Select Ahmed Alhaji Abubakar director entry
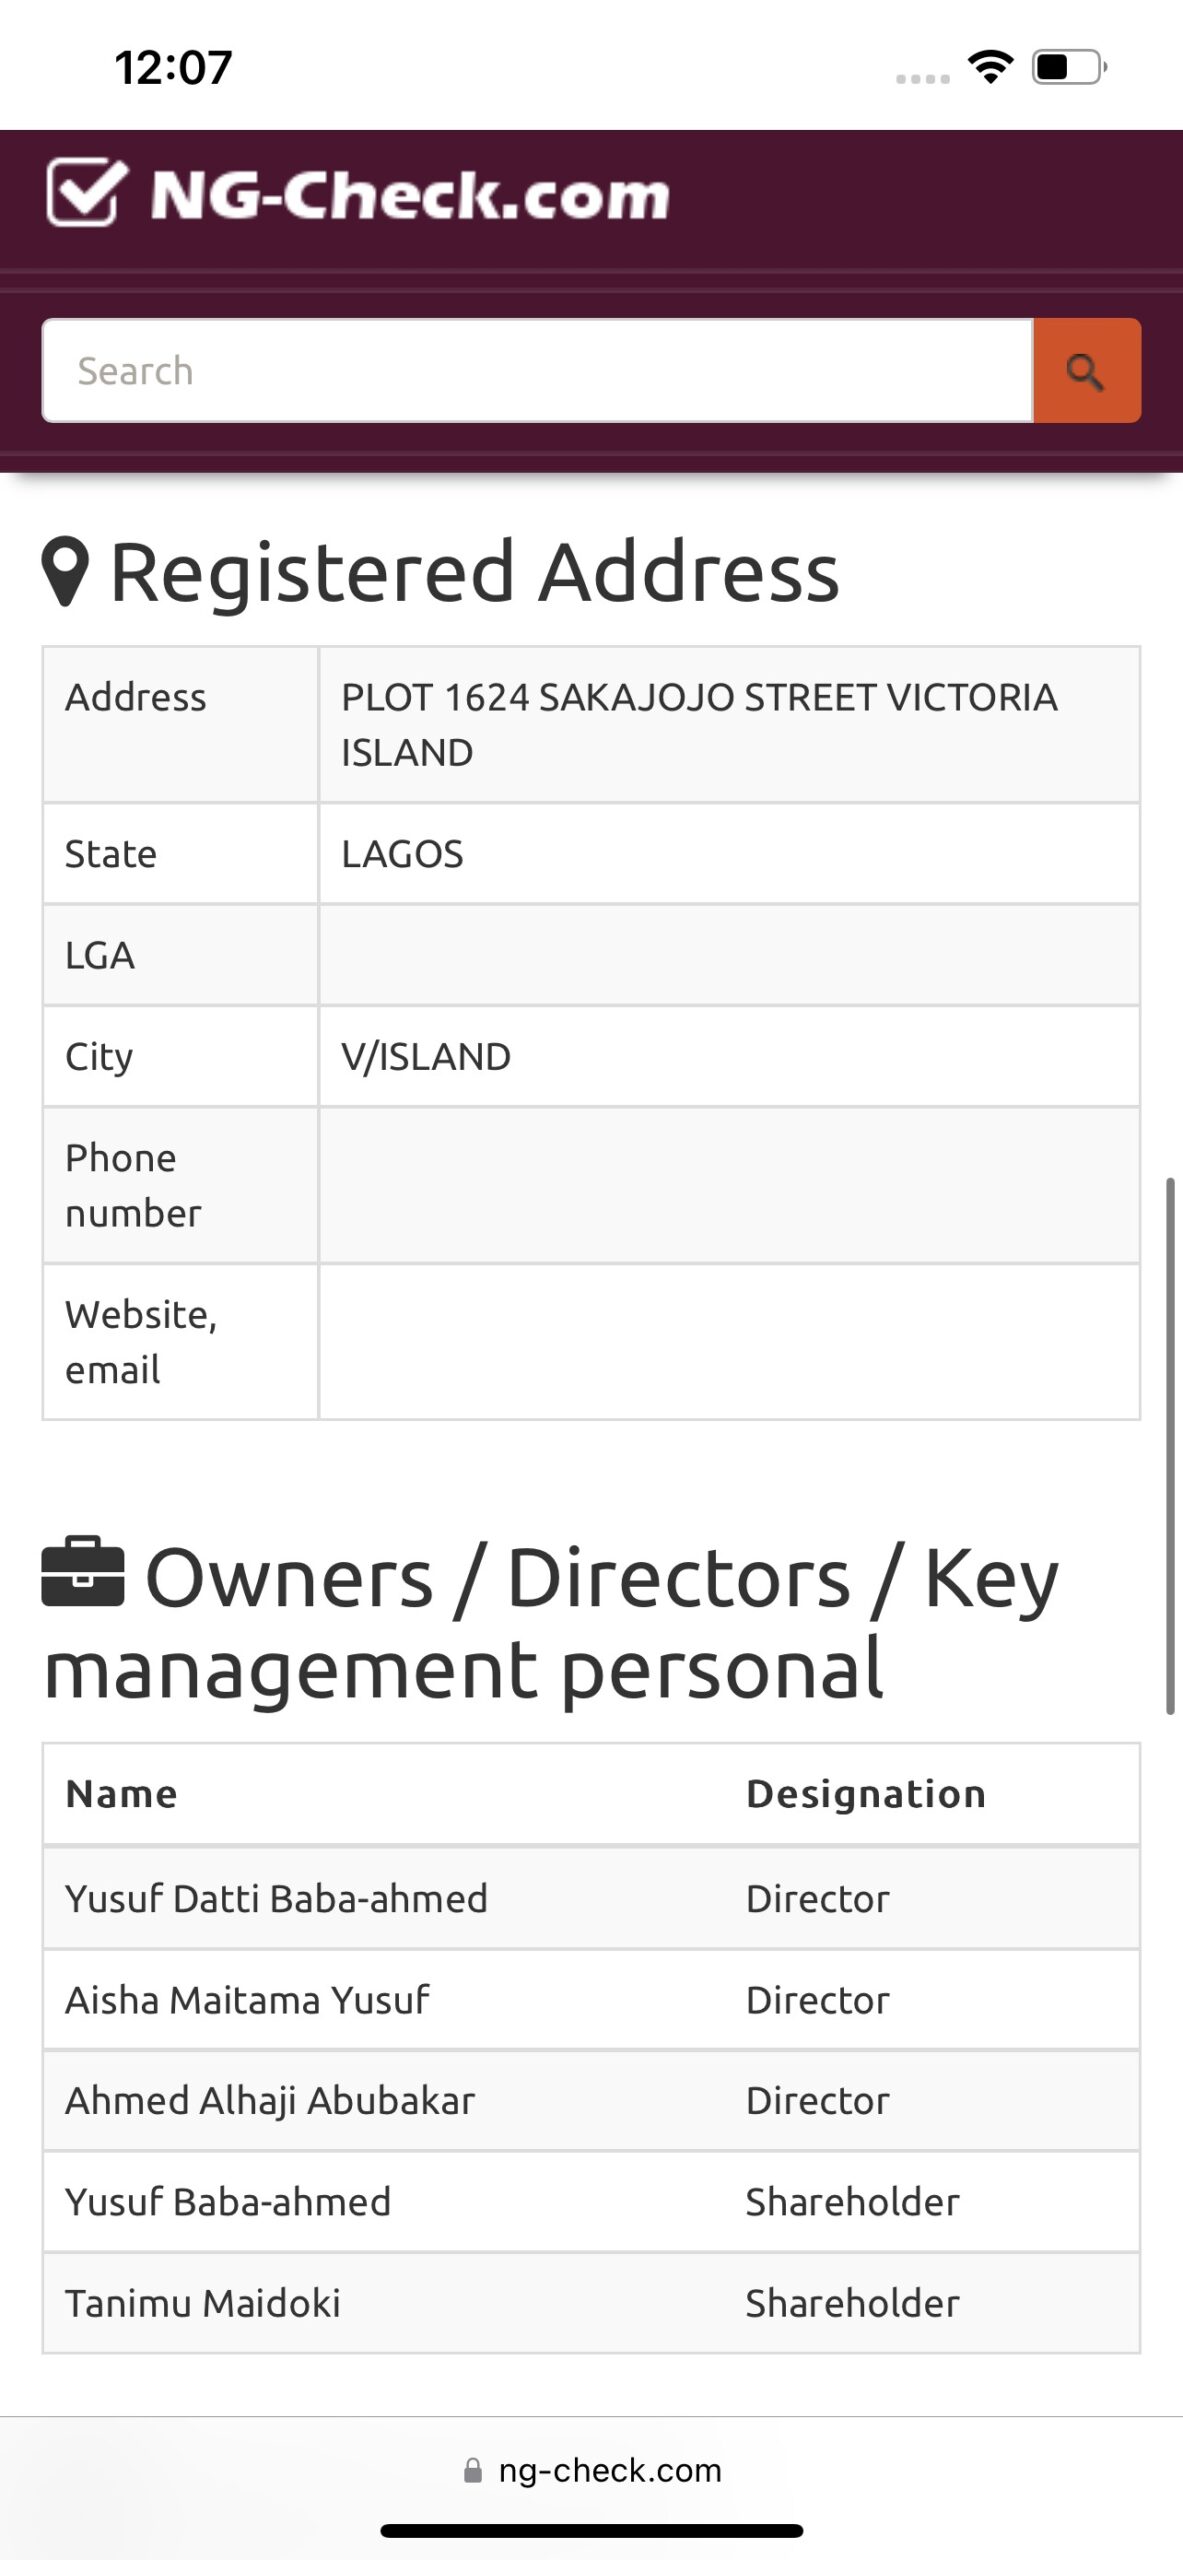This screenshot has height=2560, width=1183. 591,2100
